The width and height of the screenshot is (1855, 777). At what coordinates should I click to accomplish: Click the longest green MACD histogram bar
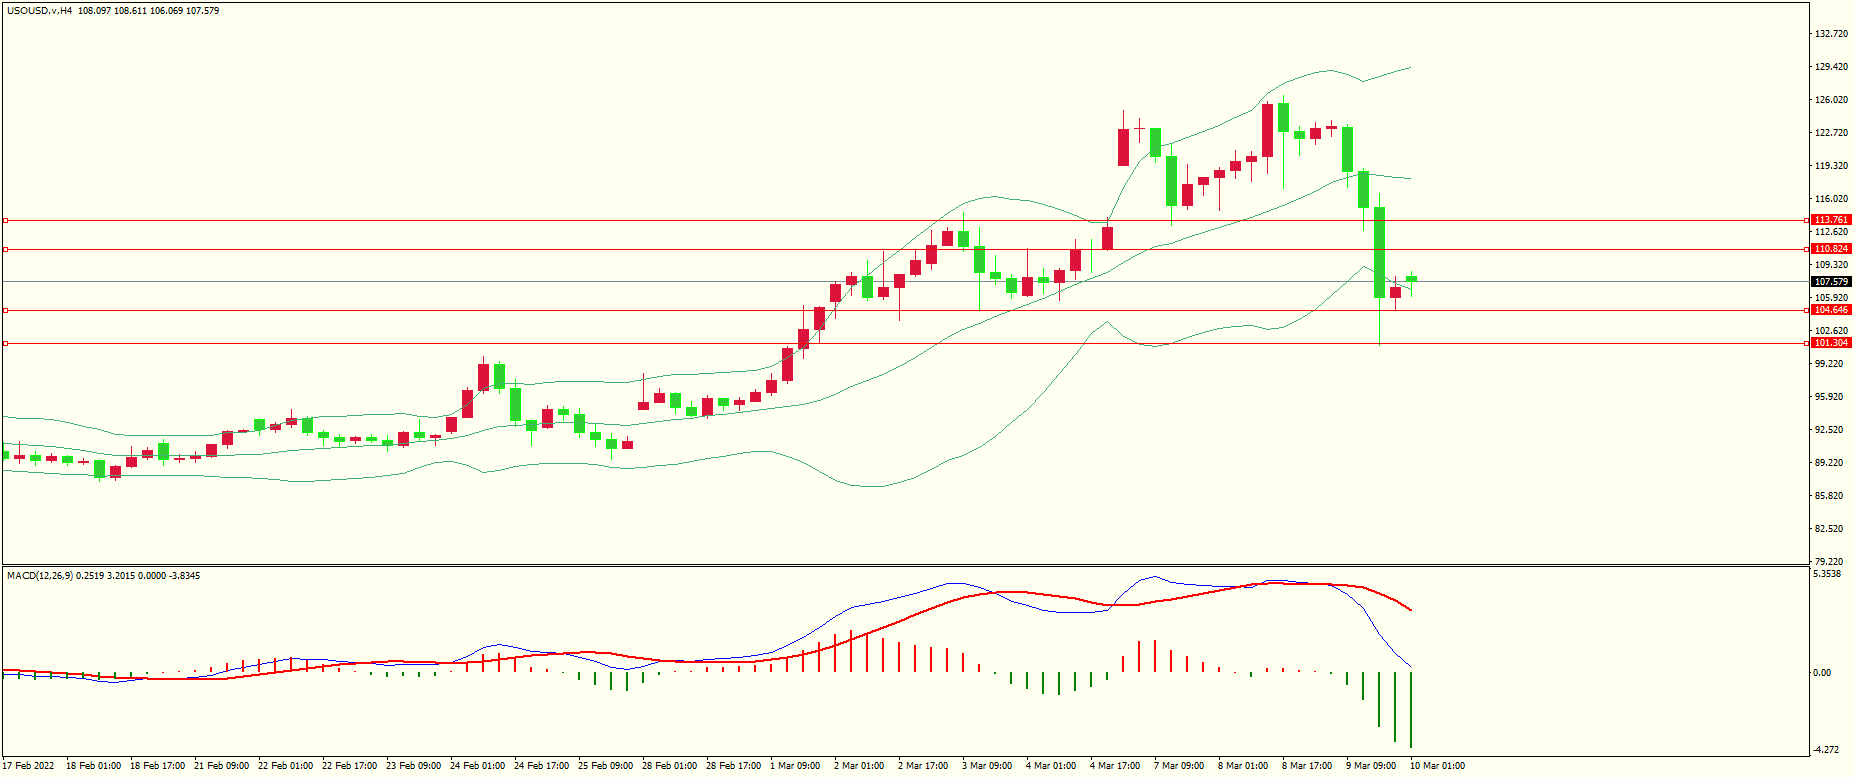pyautogui.click(x=1411, y=710)
